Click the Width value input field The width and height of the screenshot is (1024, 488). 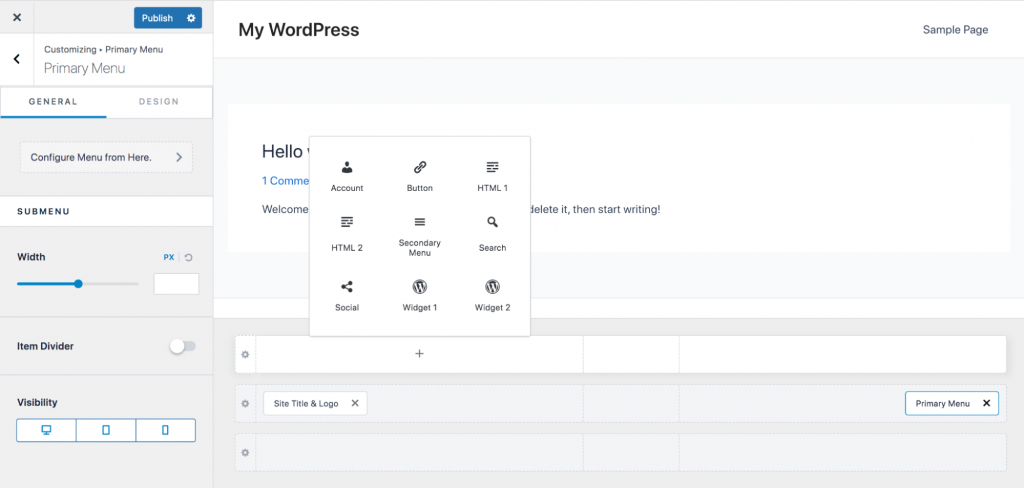coord(176,284)
